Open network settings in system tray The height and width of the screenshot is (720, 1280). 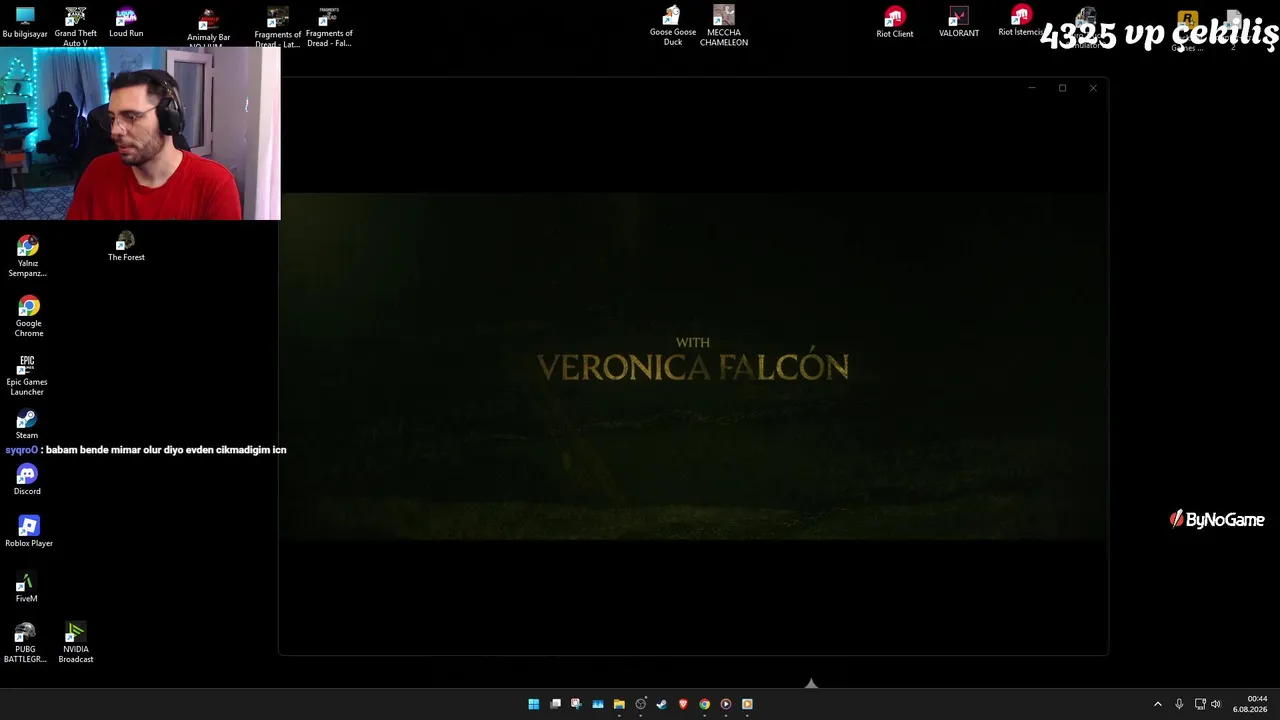coord(1200,704)
